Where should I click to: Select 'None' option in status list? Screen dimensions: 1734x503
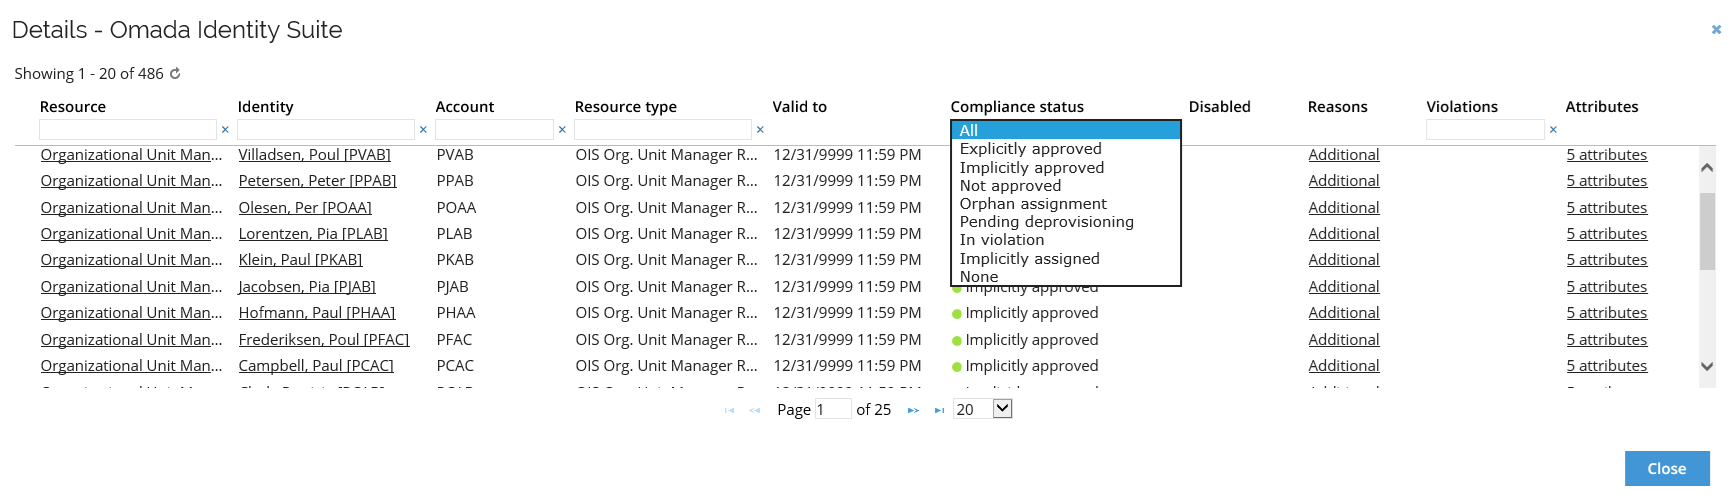1066,276
